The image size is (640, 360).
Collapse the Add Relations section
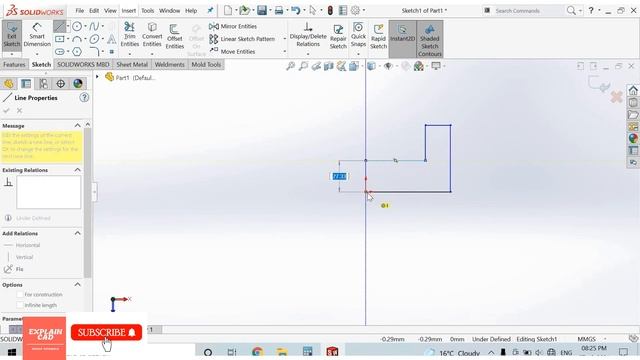click(78, 233)
